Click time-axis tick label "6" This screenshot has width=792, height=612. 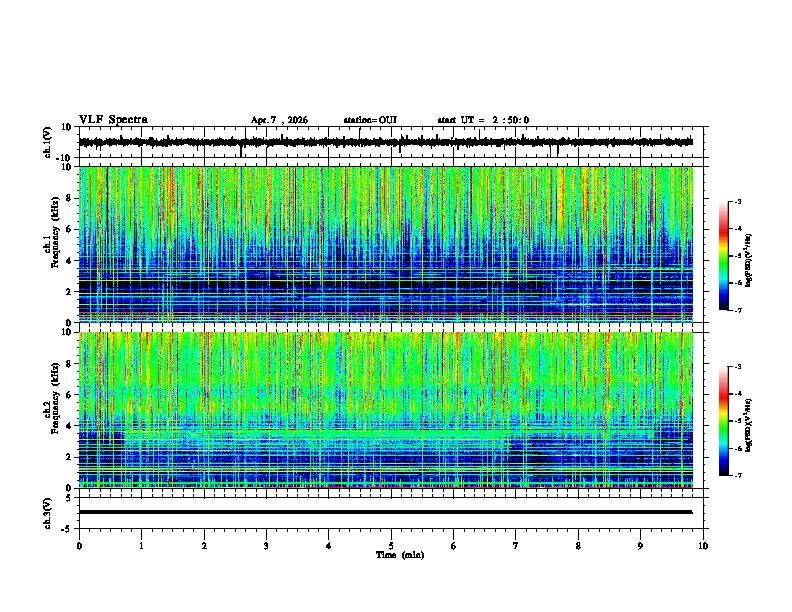454,546
